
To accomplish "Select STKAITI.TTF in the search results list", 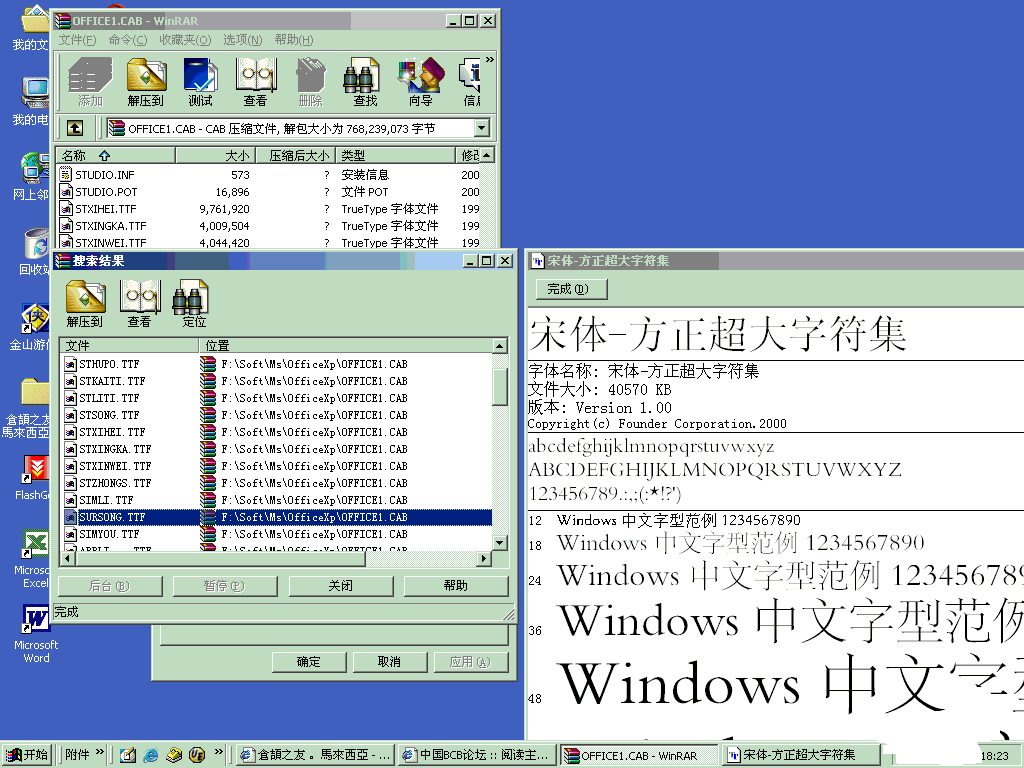I will (x=112, y=381).
